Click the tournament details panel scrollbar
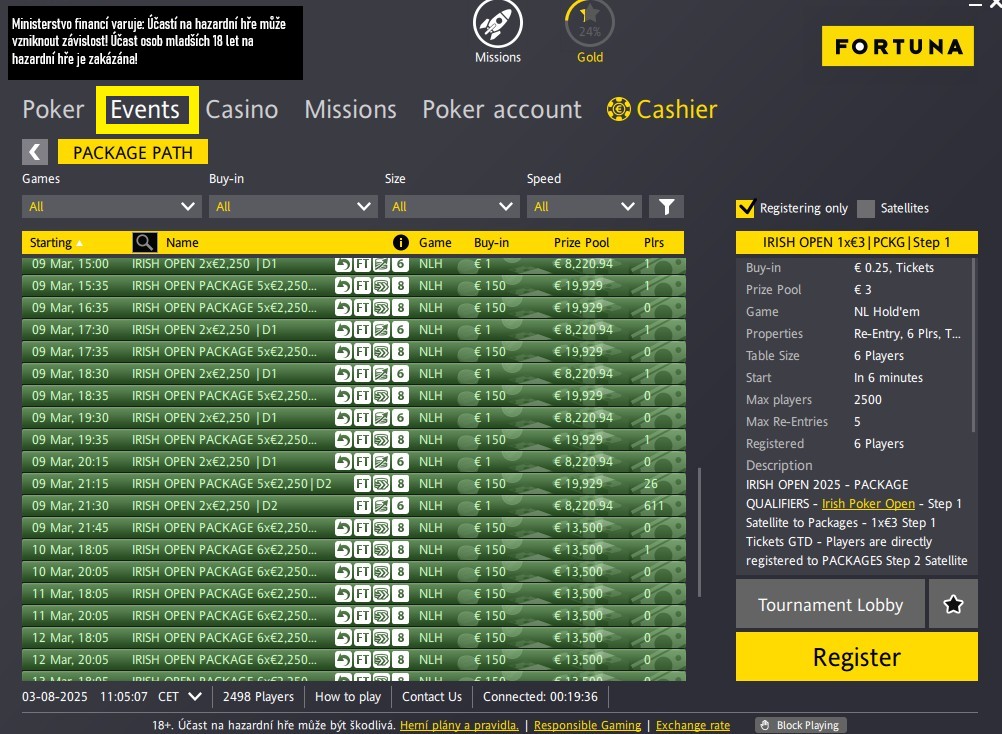Screen dimensions: 1002x734 coord(974,345)
